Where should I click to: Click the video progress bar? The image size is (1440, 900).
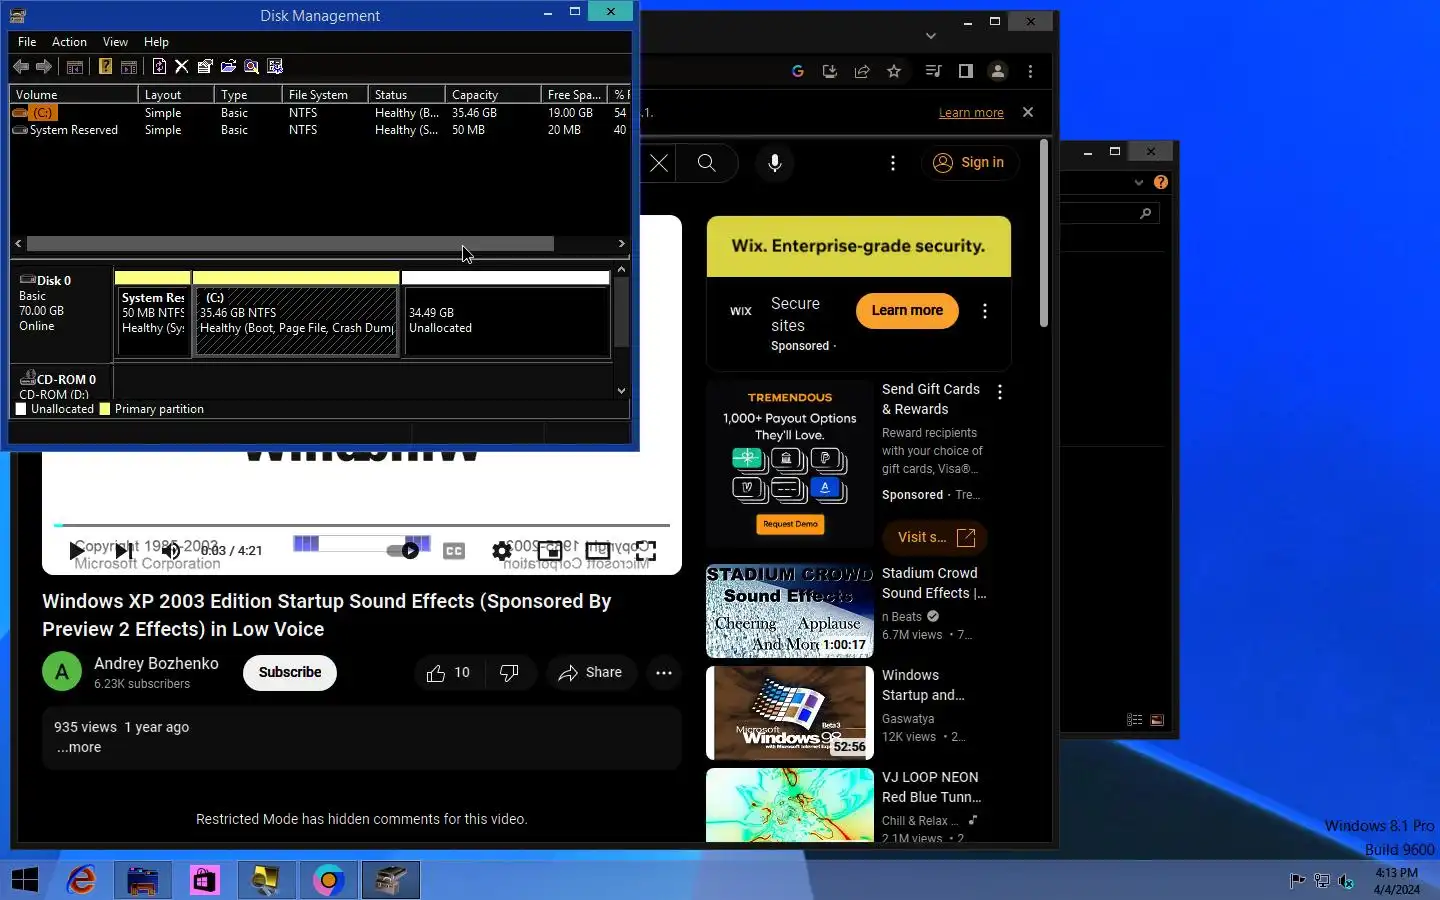tap(362, 524)
